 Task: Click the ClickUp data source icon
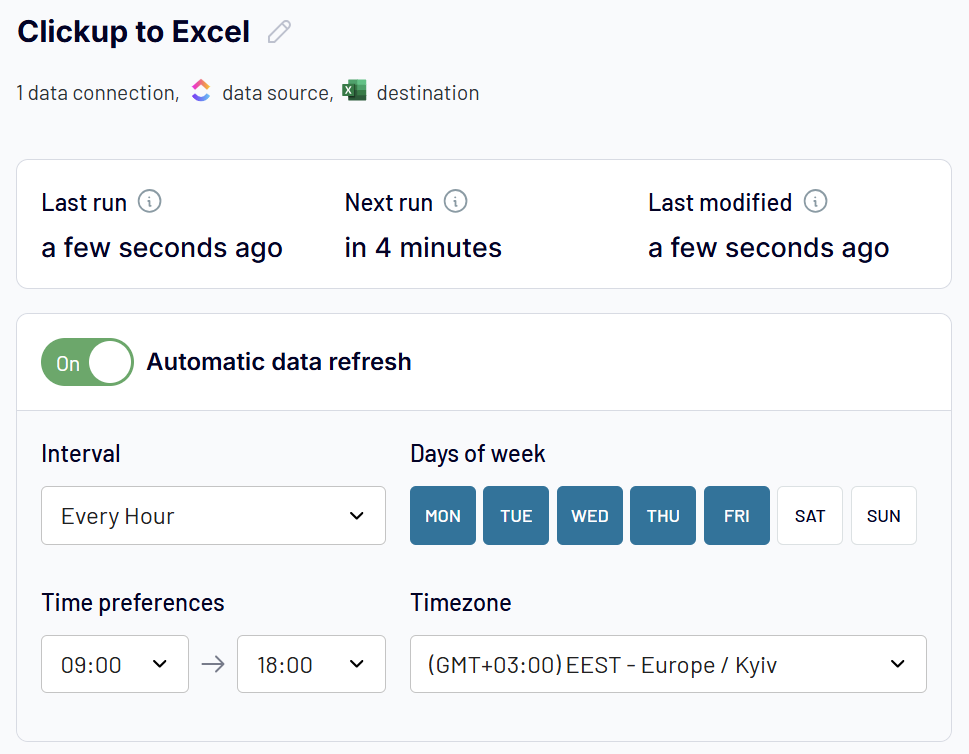[201, 90]
